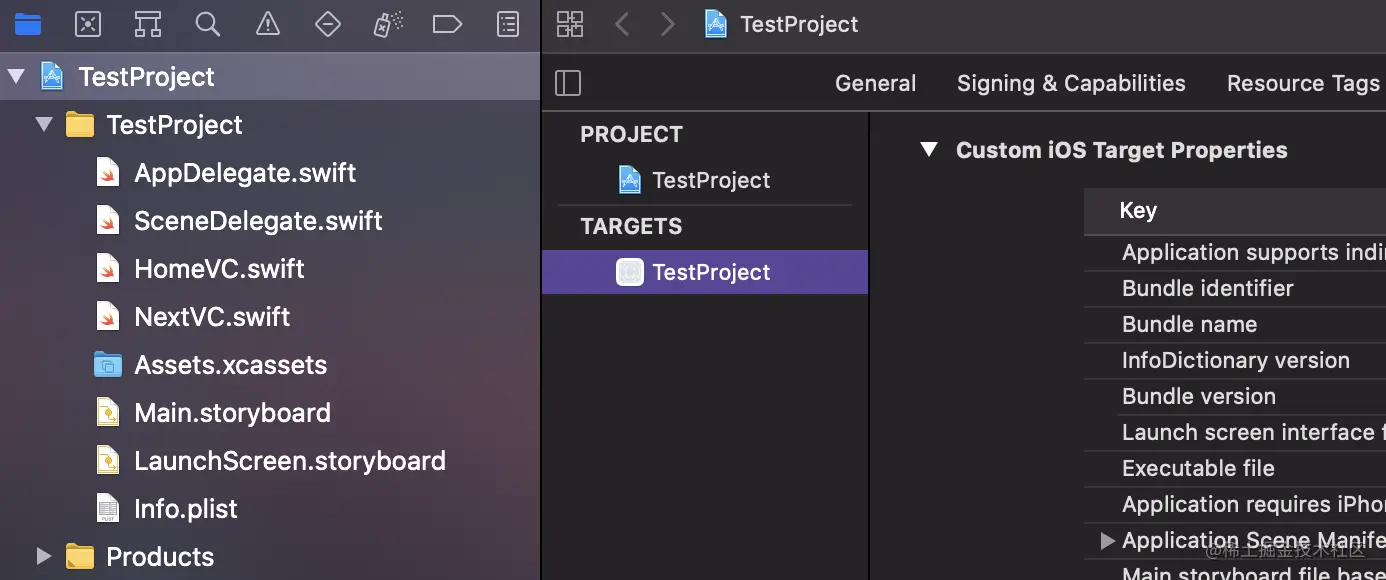Open the Find navigator magnifier icon
1386x580 pixels.
(208, 23)
